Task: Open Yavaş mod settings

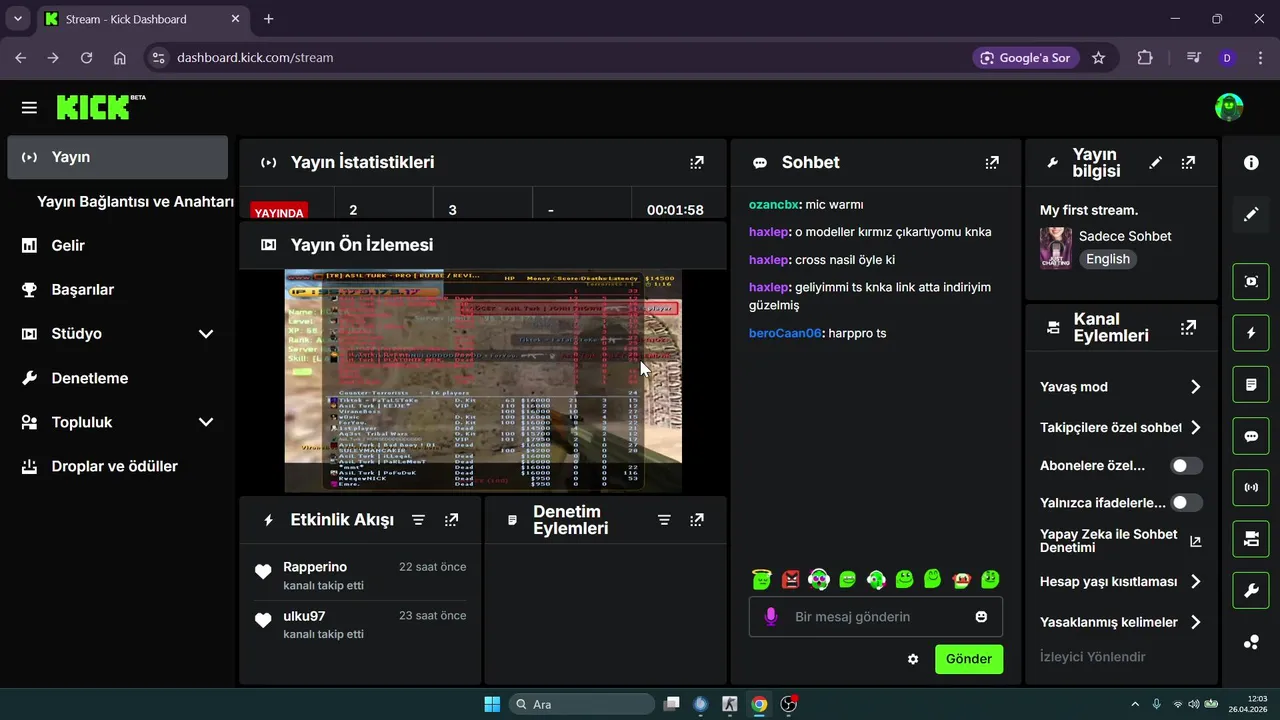Action: 1121,387
